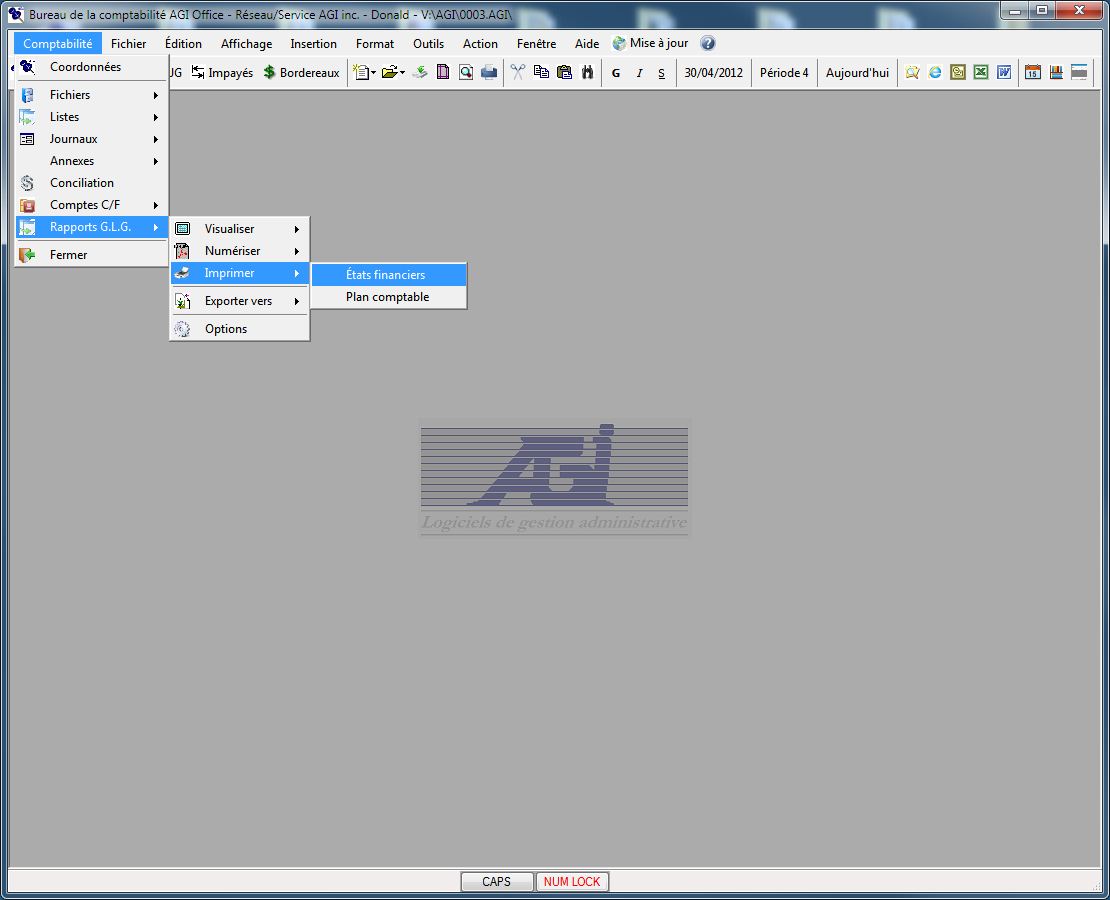Image resolution: width=1110 pixels, height=900 pixels.
Task: Click the purple book toolbar icon
Action: click(x=443, y=72)
